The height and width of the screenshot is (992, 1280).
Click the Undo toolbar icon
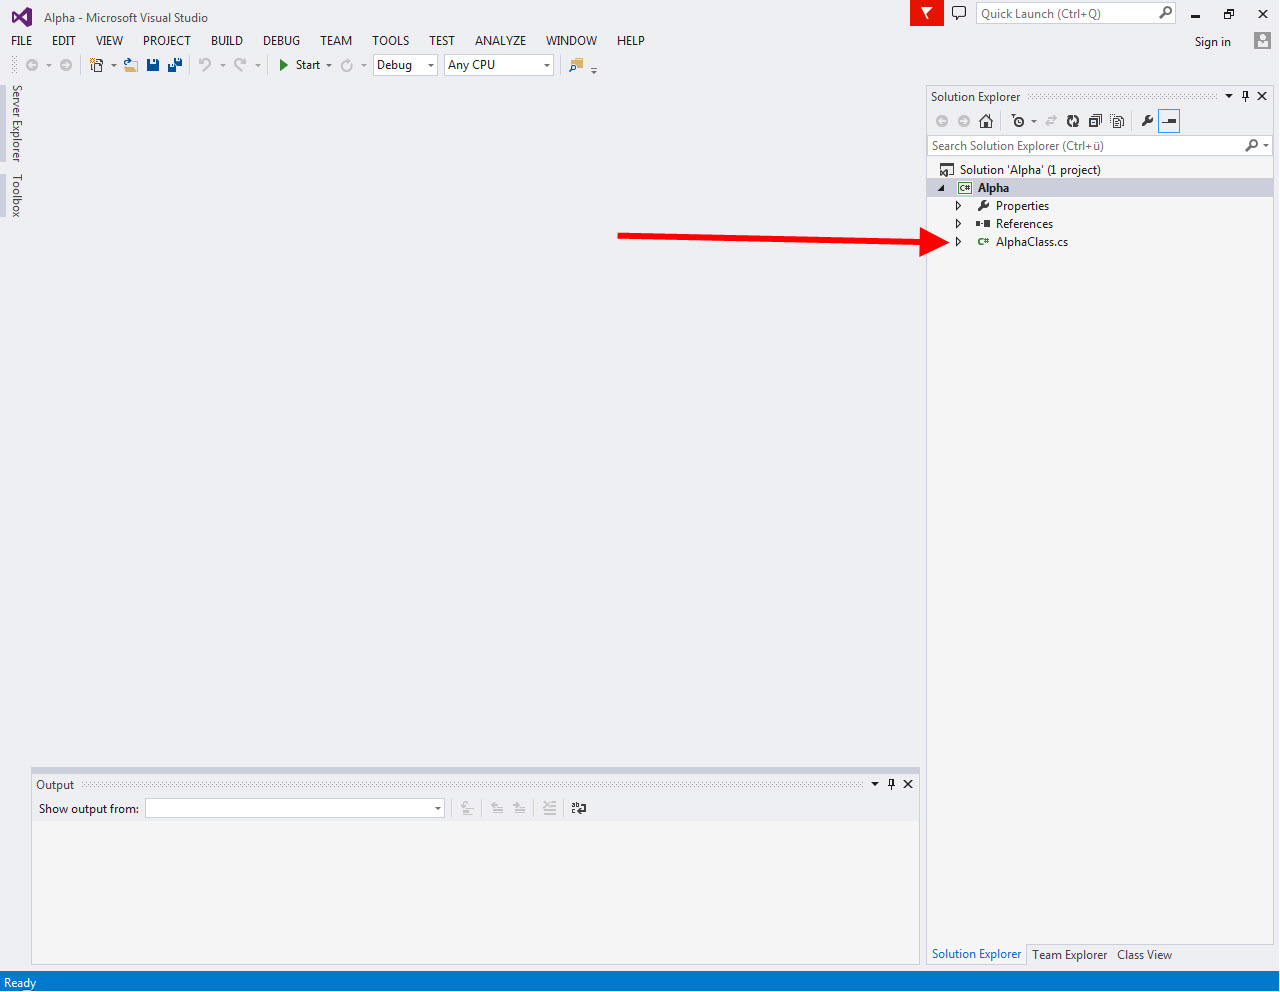205,65
